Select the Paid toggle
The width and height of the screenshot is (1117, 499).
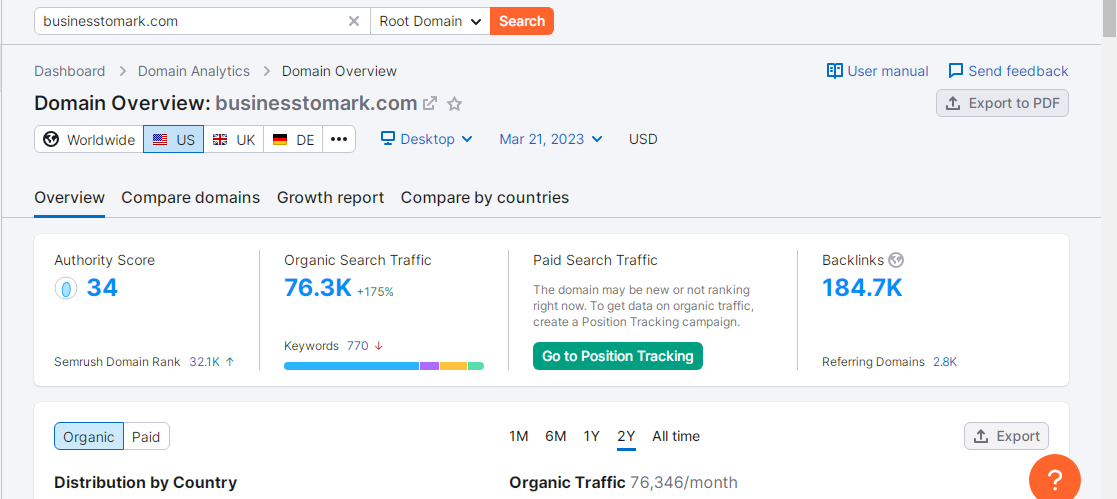click(146, 436)
